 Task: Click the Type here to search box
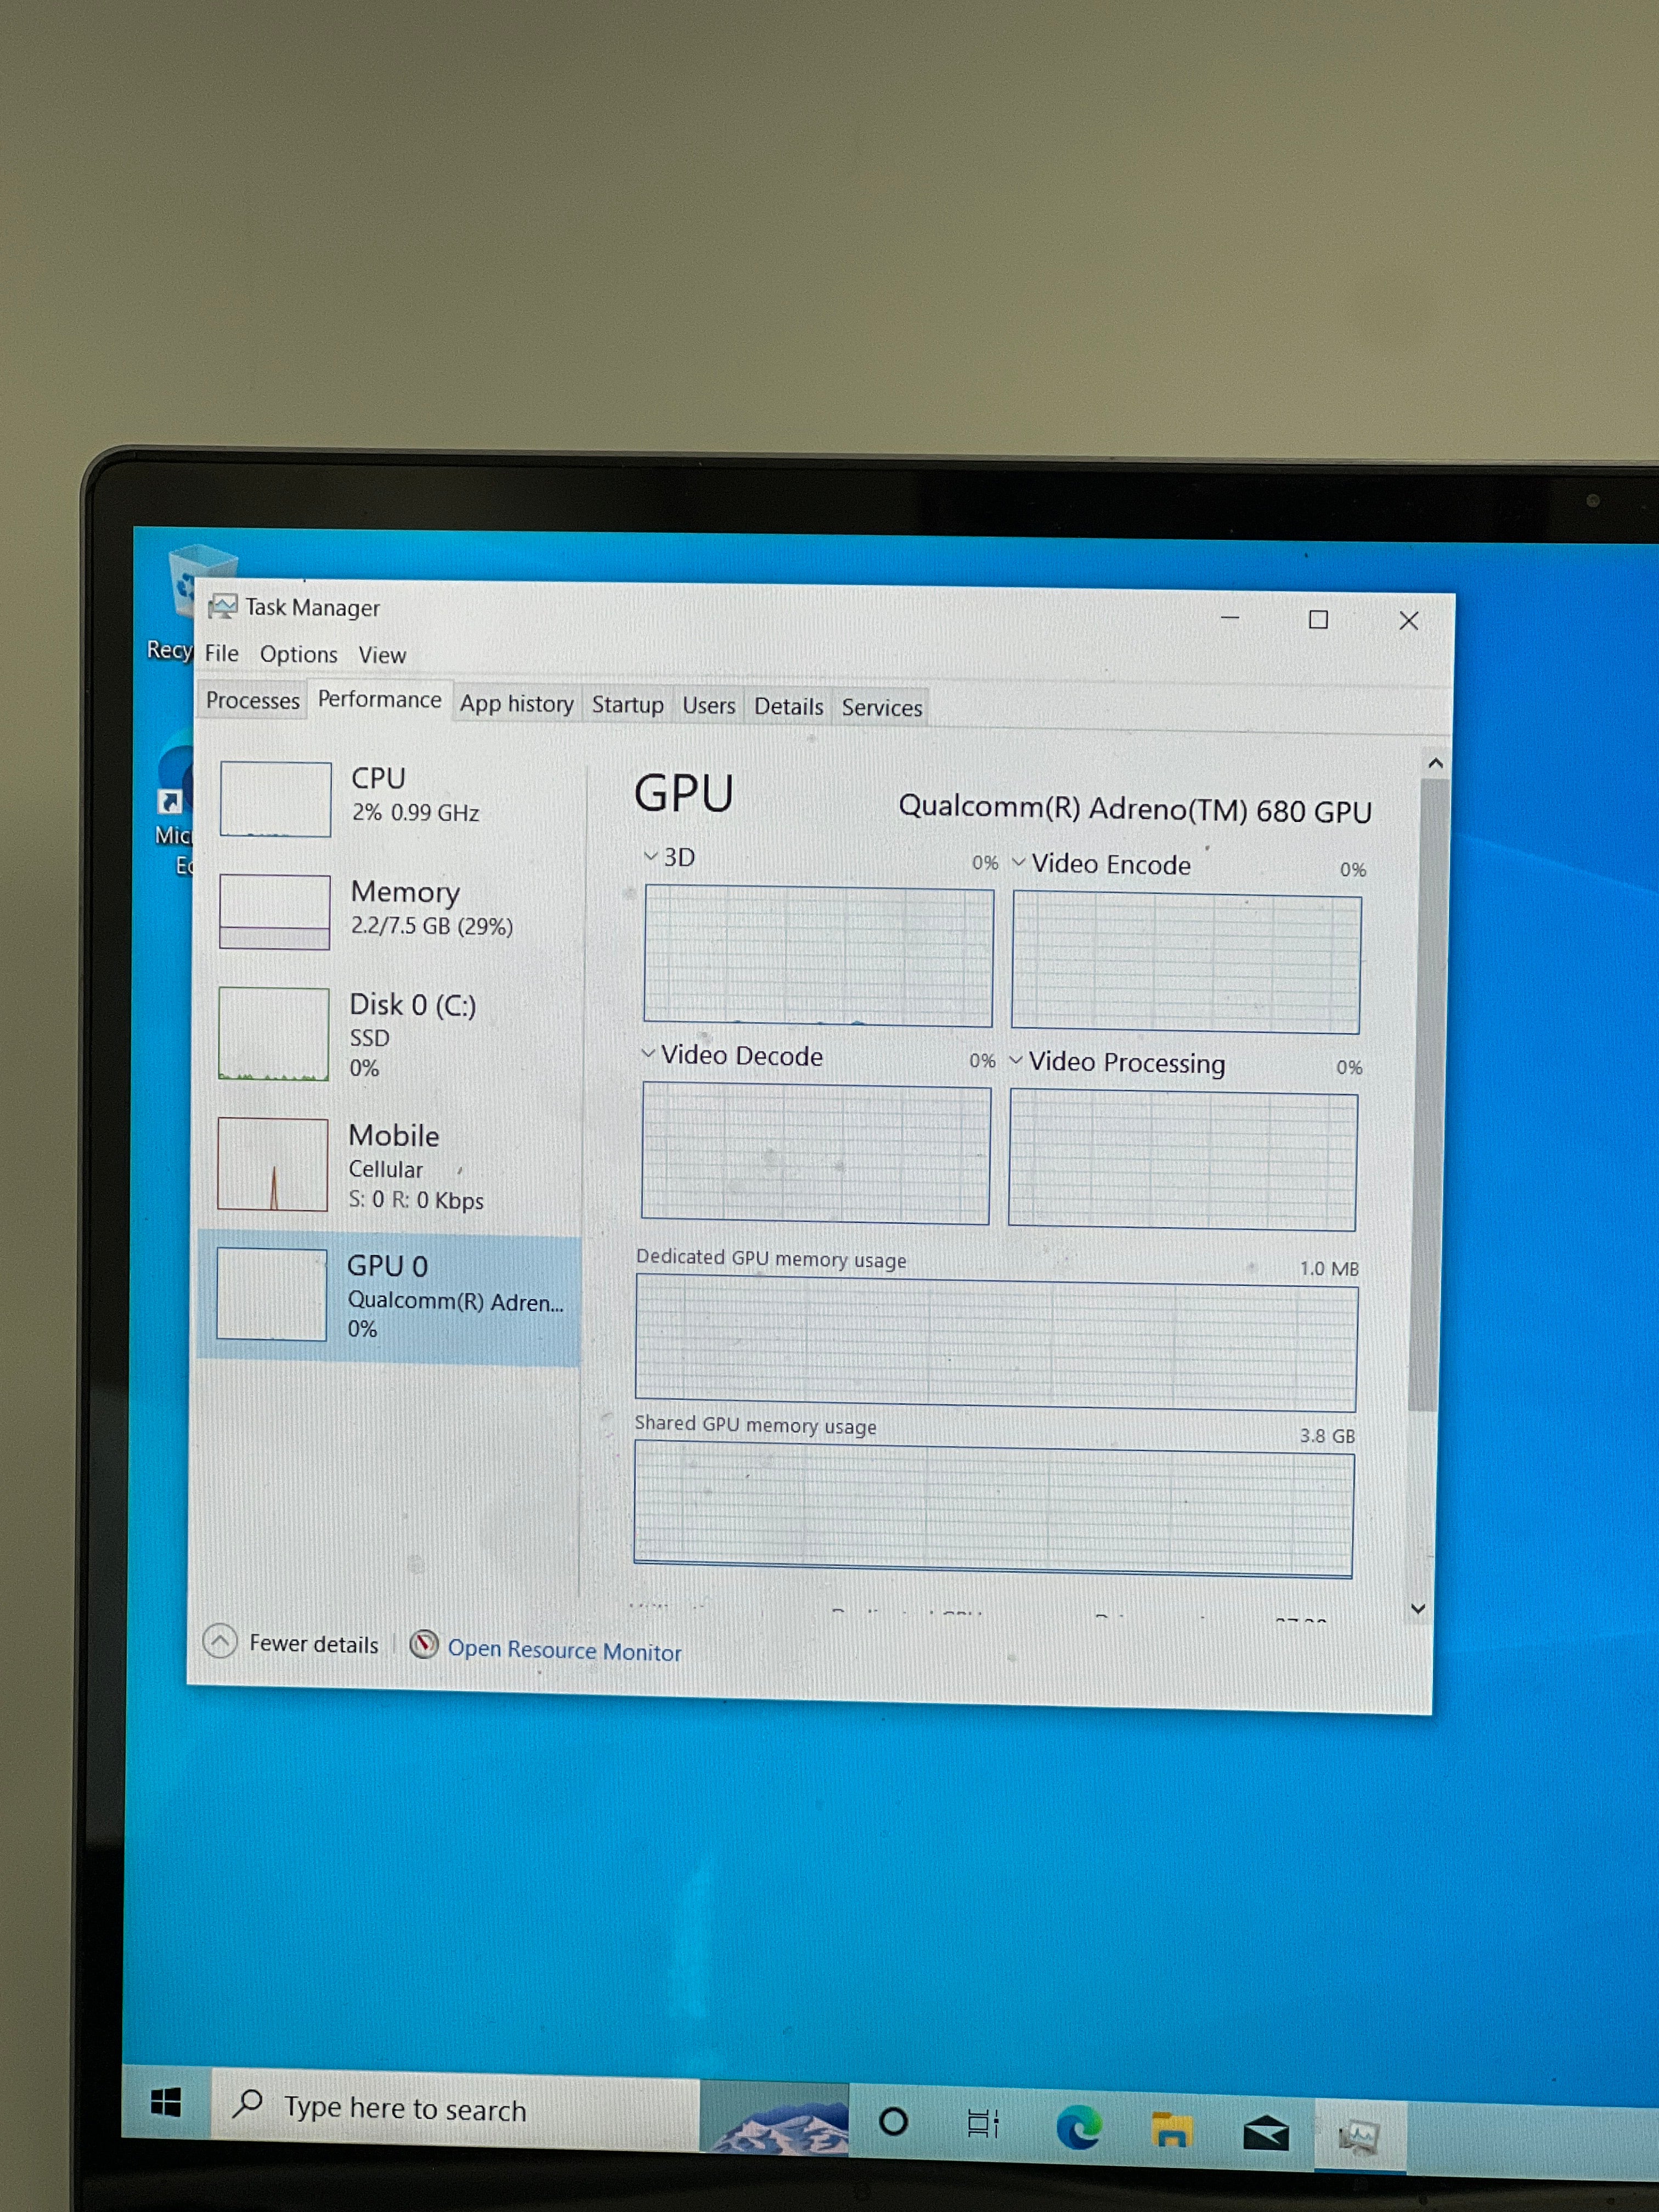[456, 2109]
